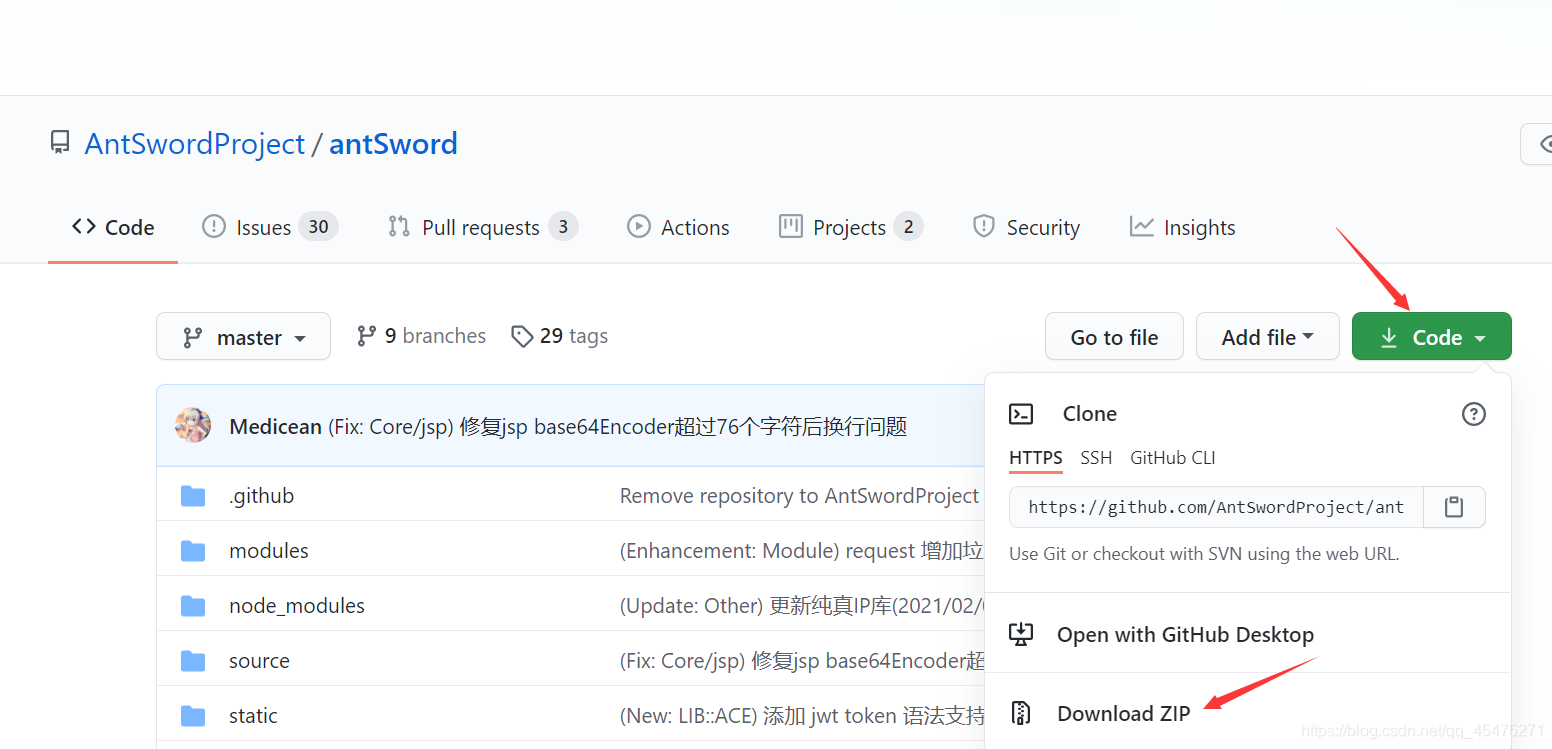Copy clone URL with clipboard icon
Image resolution: width=1552 pixels, height=749 pixels.
pos(1453,507)
